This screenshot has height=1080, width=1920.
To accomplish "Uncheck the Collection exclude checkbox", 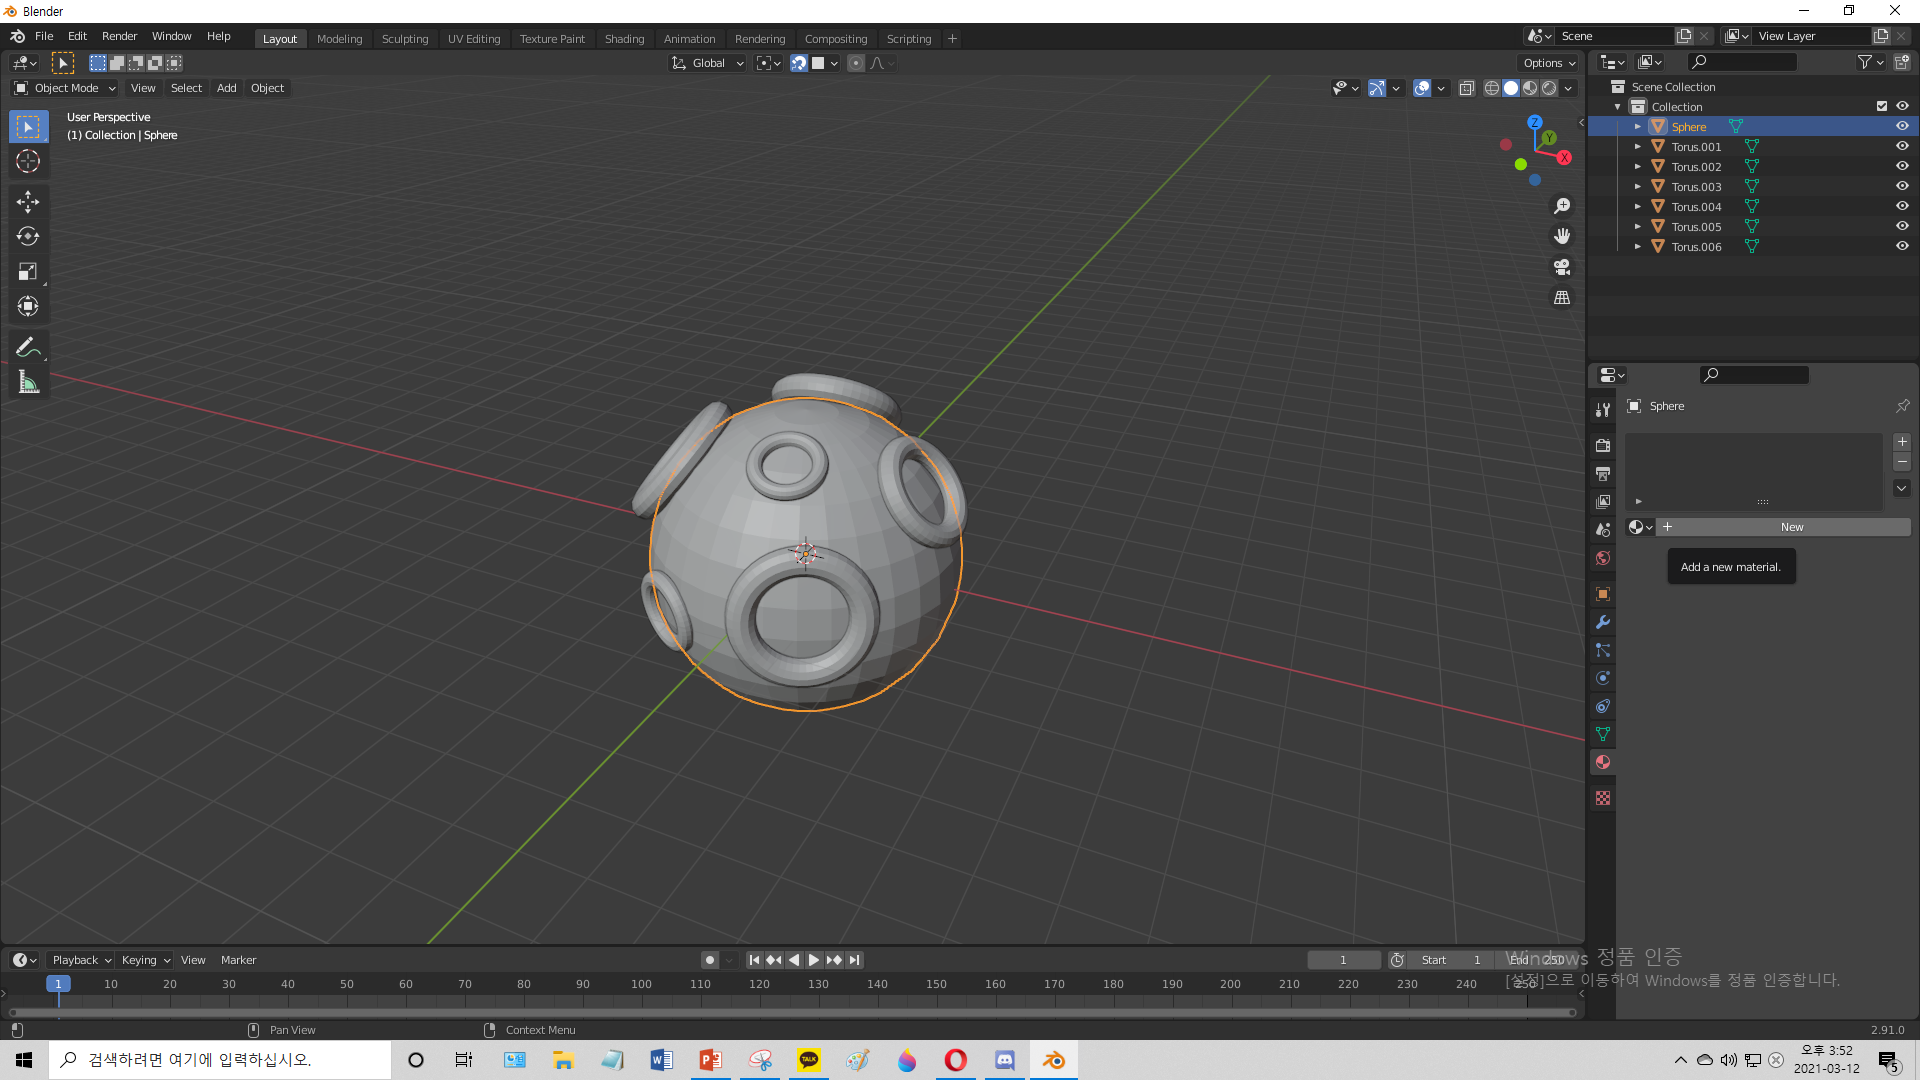I will [1882, 107].
